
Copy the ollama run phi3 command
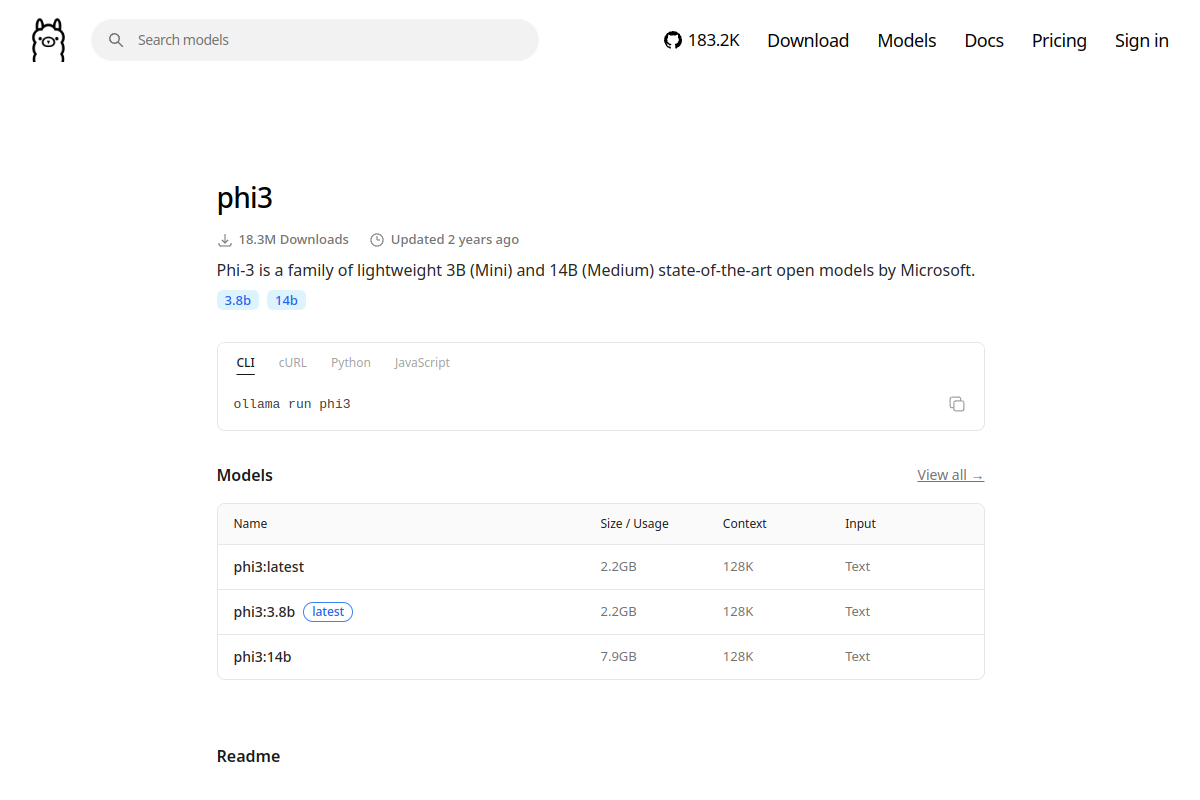[x=957, y=404]
